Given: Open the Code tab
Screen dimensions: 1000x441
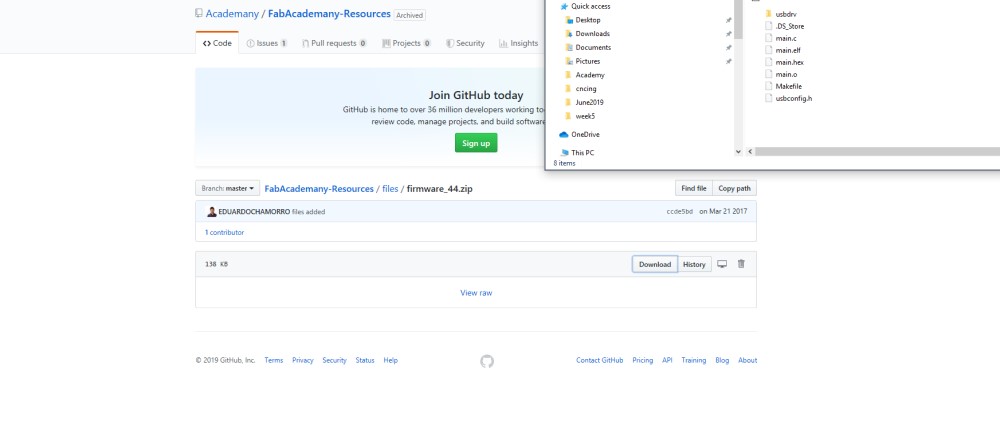Looking at the screenshot, I should 217,43.
